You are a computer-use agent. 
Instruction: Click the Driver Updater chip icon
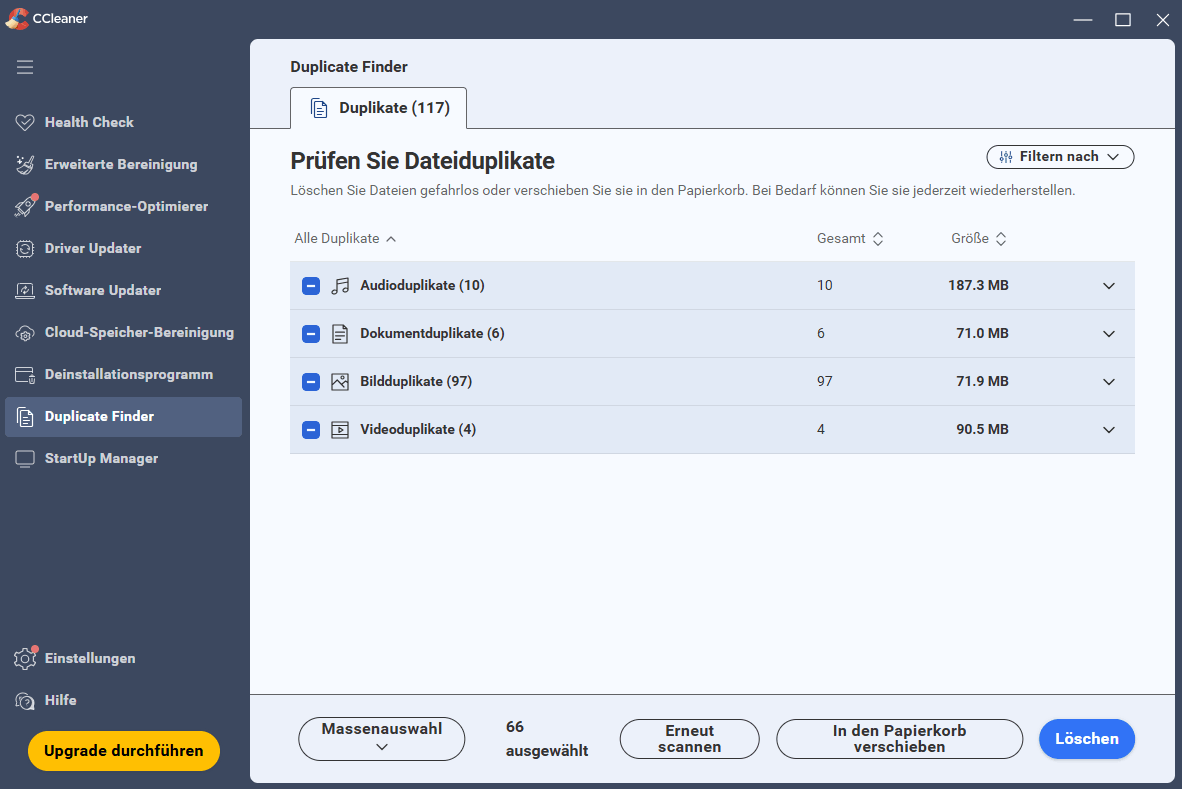point(25,249)
